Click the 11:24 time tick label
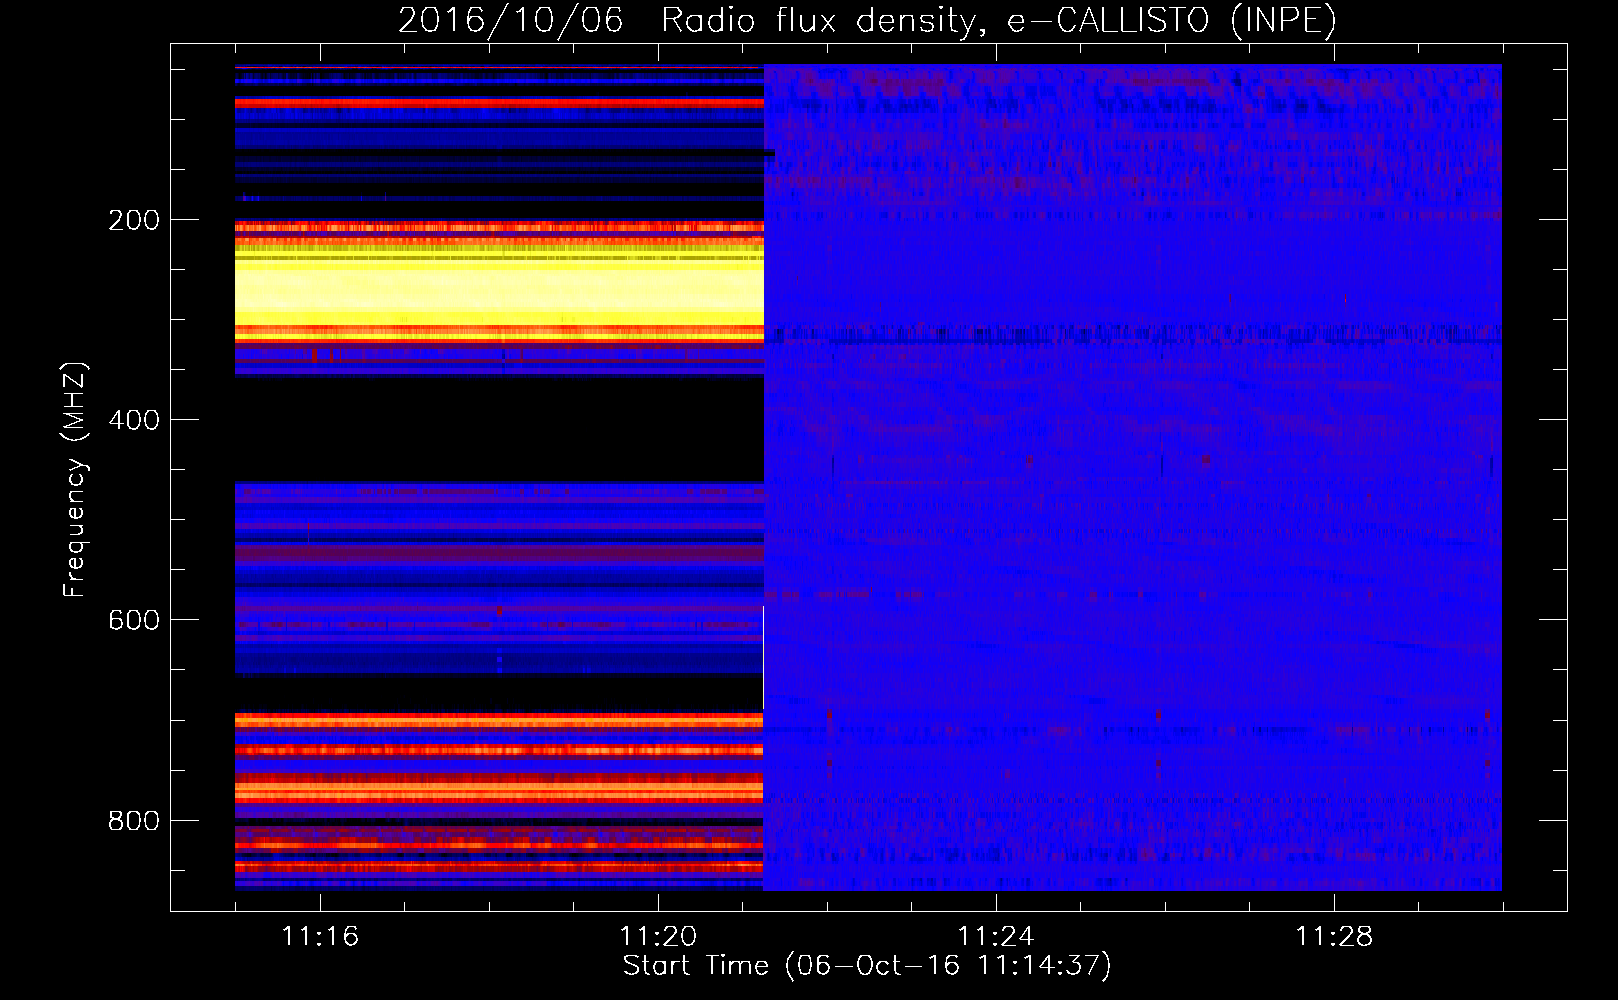The width and height of the screenshot is (1618, 1000). pyautogui.click(x=996, y=937)
